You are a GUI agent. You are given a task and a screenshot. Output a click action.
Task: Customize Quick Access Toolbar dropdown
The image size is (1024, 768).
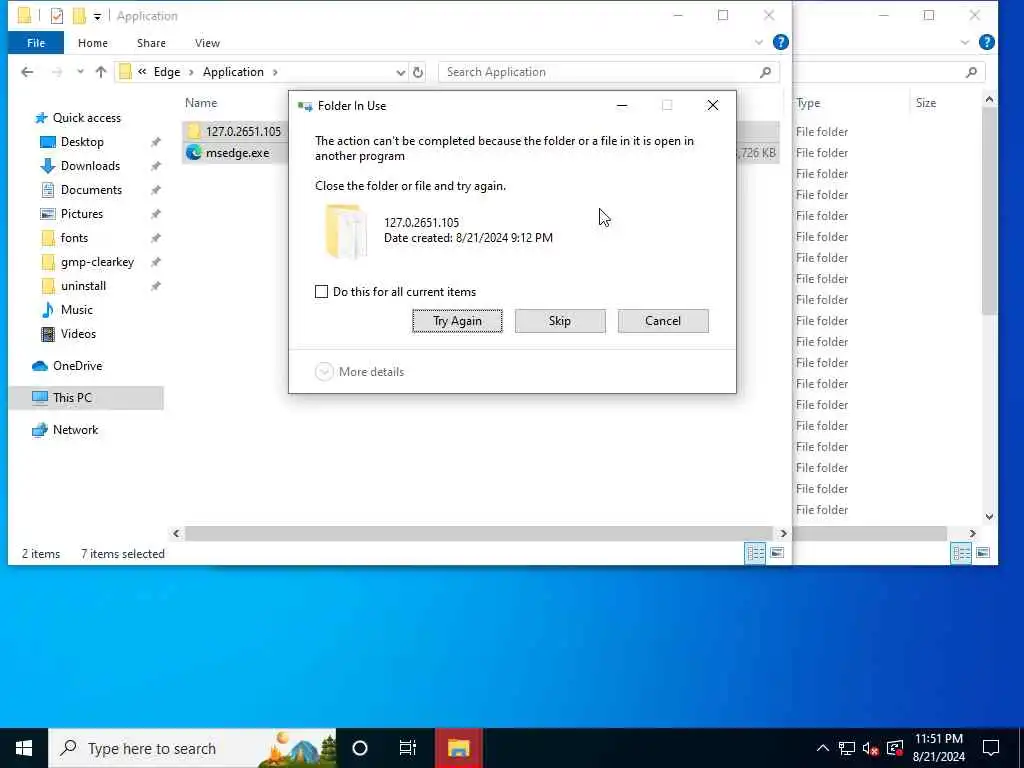pos(97,16)
